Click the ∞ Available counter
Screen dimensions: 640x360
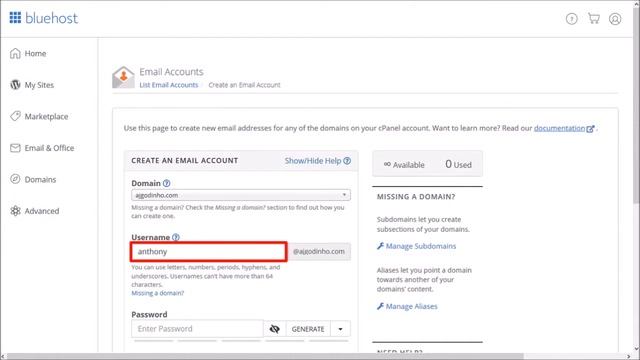pyautogui.click(x=404, y=164)
